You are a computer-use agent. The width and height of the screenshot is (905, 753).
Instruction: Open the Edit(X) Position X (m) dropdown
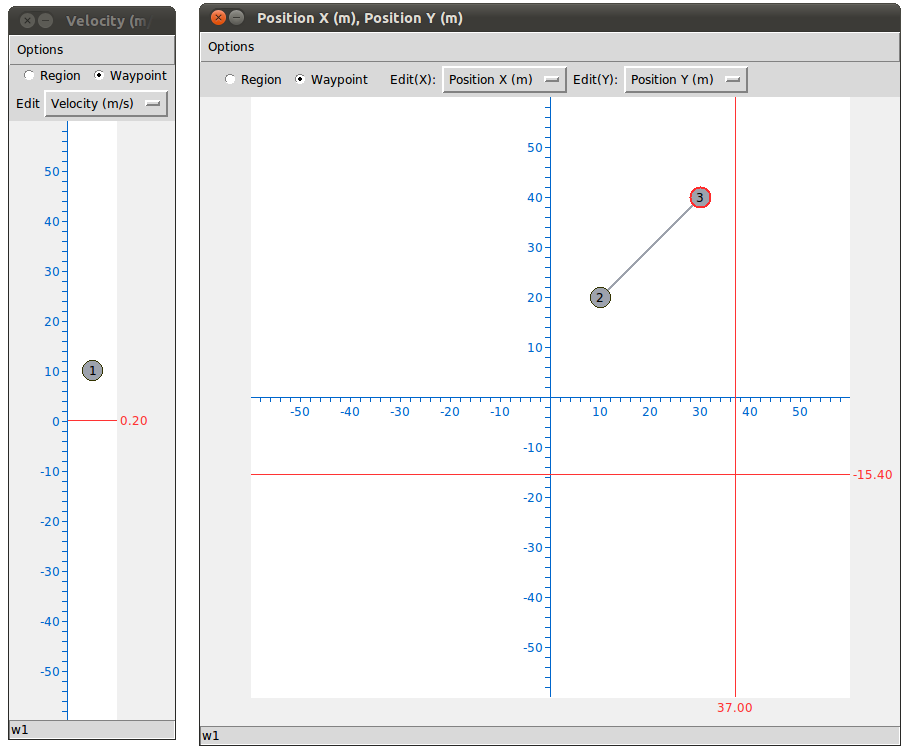point(504,79)
